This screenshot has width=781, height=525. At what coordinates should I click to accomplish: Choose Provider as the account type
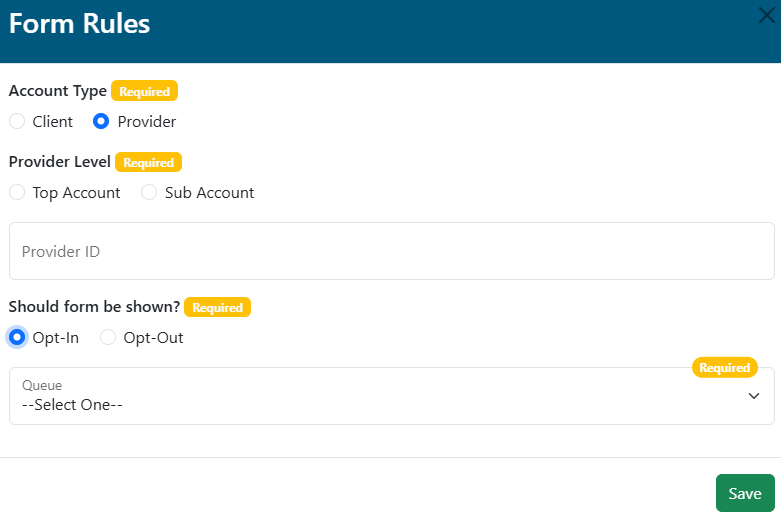(x=101, y=122)
